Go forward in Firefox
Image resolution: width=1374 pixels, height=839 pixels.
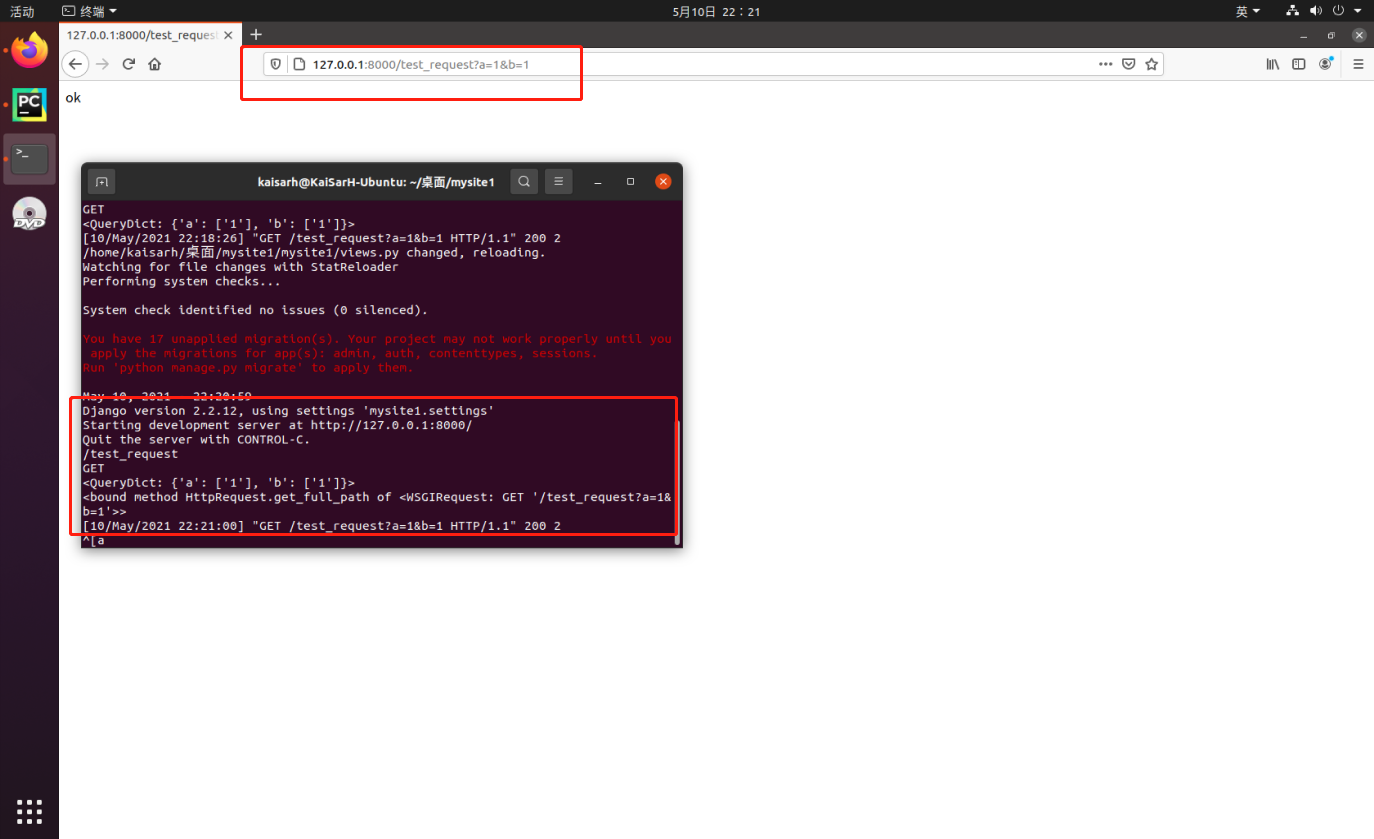coord(102,64)
